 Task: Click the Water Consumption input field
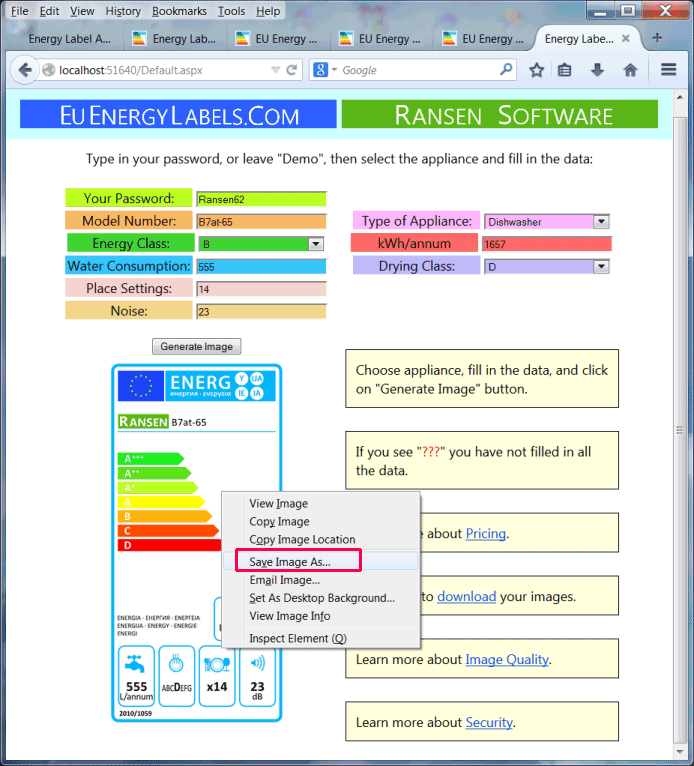[x=261, y=267]
